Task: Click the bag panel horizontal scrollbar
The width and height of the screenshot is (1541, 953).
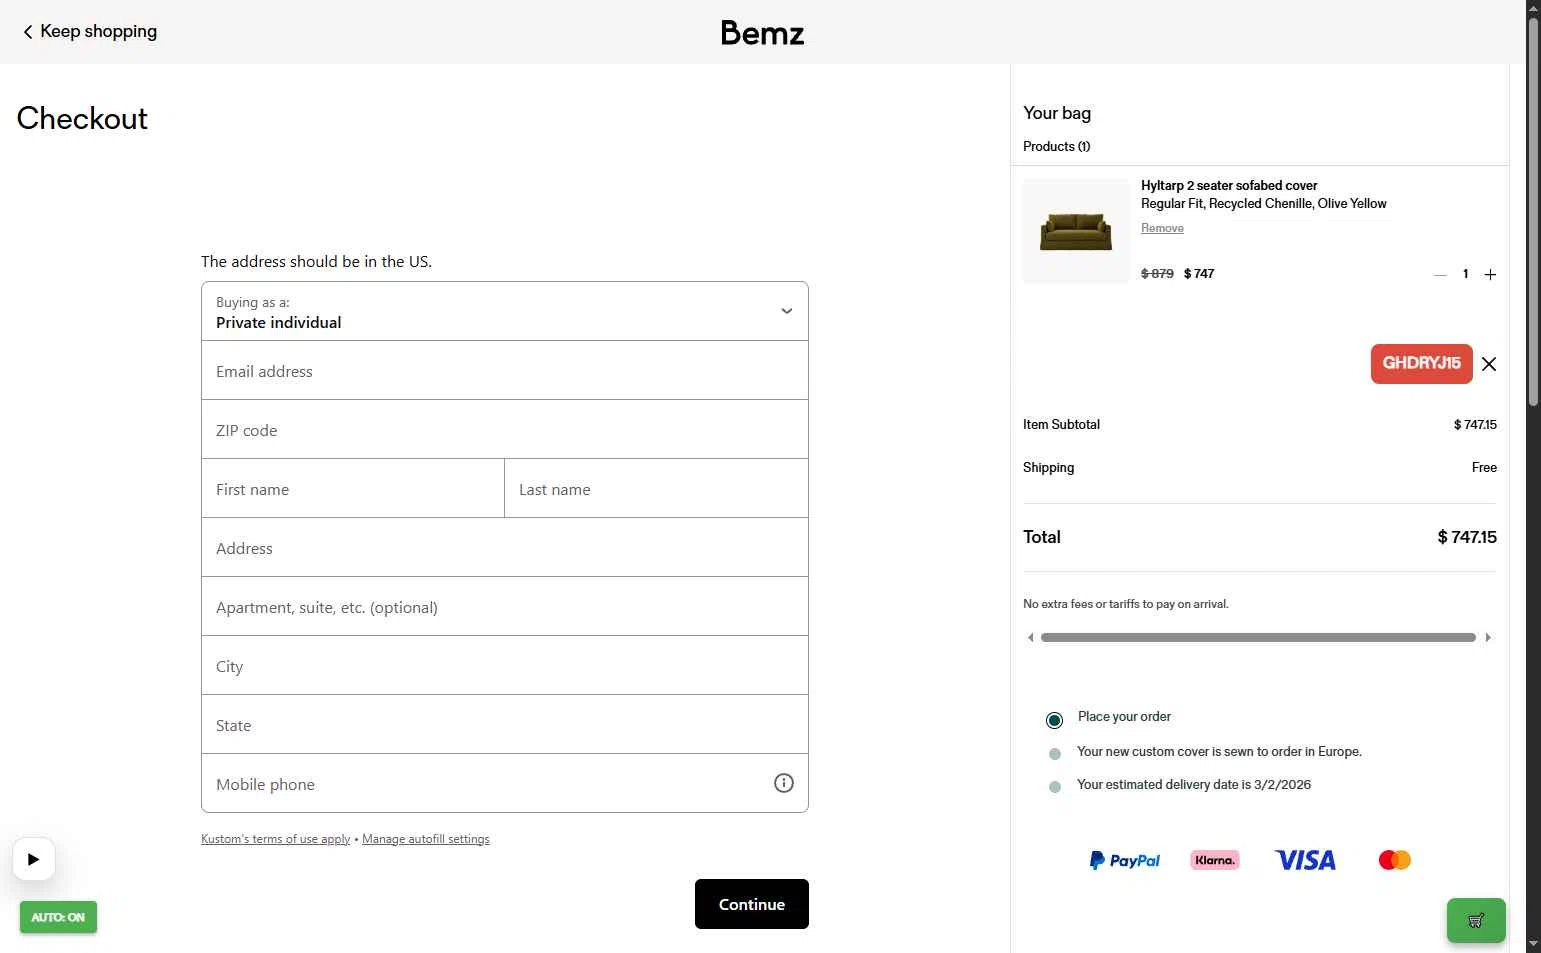Action: (1258, 637)
